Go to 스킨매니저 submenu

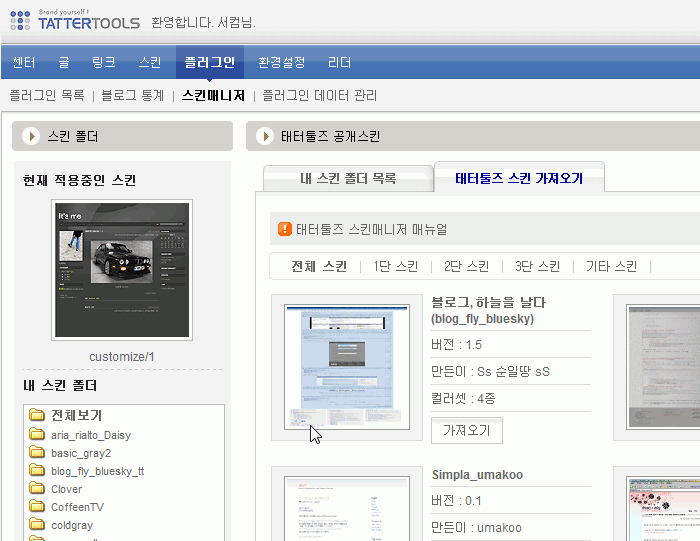(x=213, y=95)
